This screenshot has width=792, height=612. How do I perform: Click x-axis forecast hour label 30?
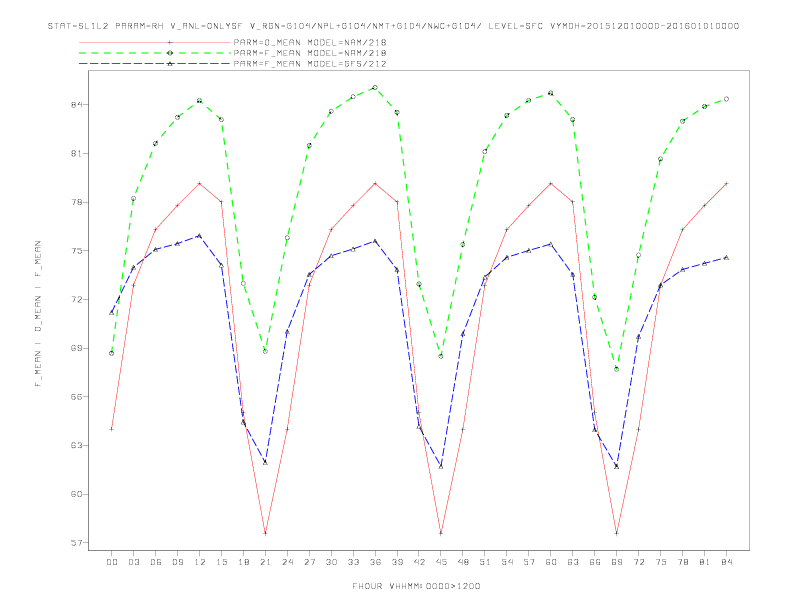(x=331, y=562)
